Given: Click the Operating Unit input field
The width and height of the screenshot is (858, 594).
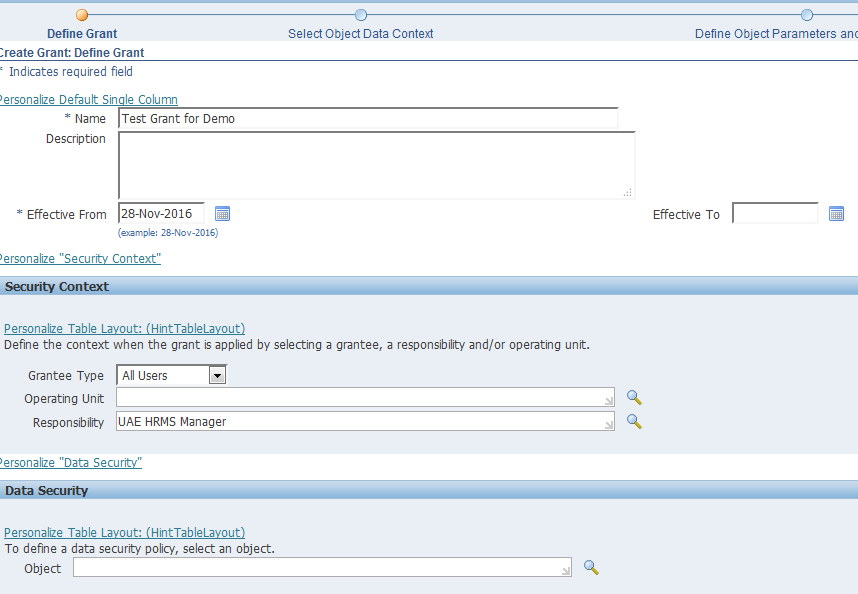Looking at the screenshot, I should pos(365,397).
